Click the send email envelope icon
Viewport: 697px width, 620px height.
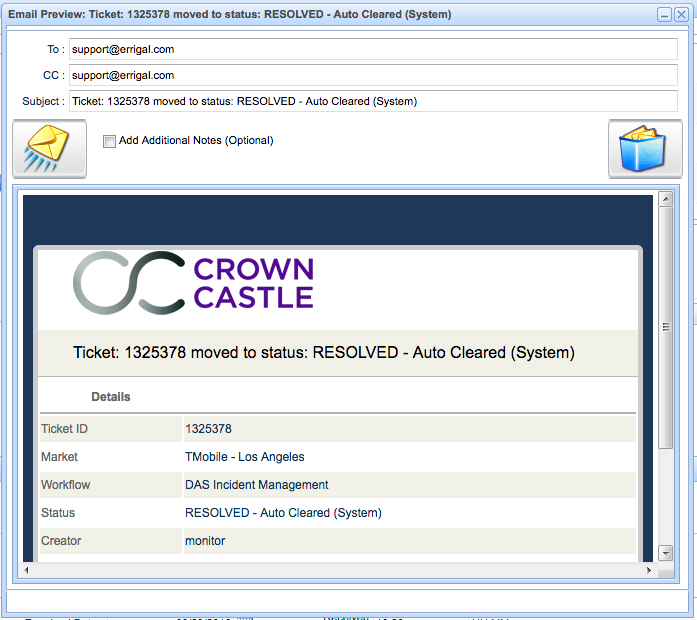tap(49, 149)
